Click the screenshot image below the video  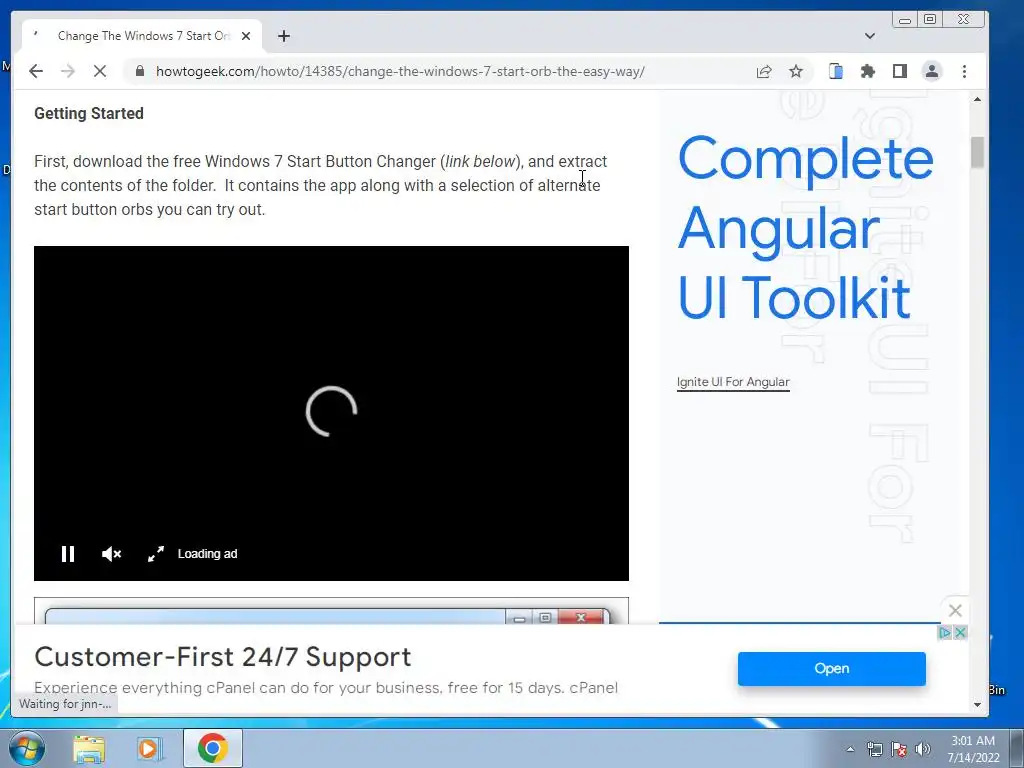point(331,611)
